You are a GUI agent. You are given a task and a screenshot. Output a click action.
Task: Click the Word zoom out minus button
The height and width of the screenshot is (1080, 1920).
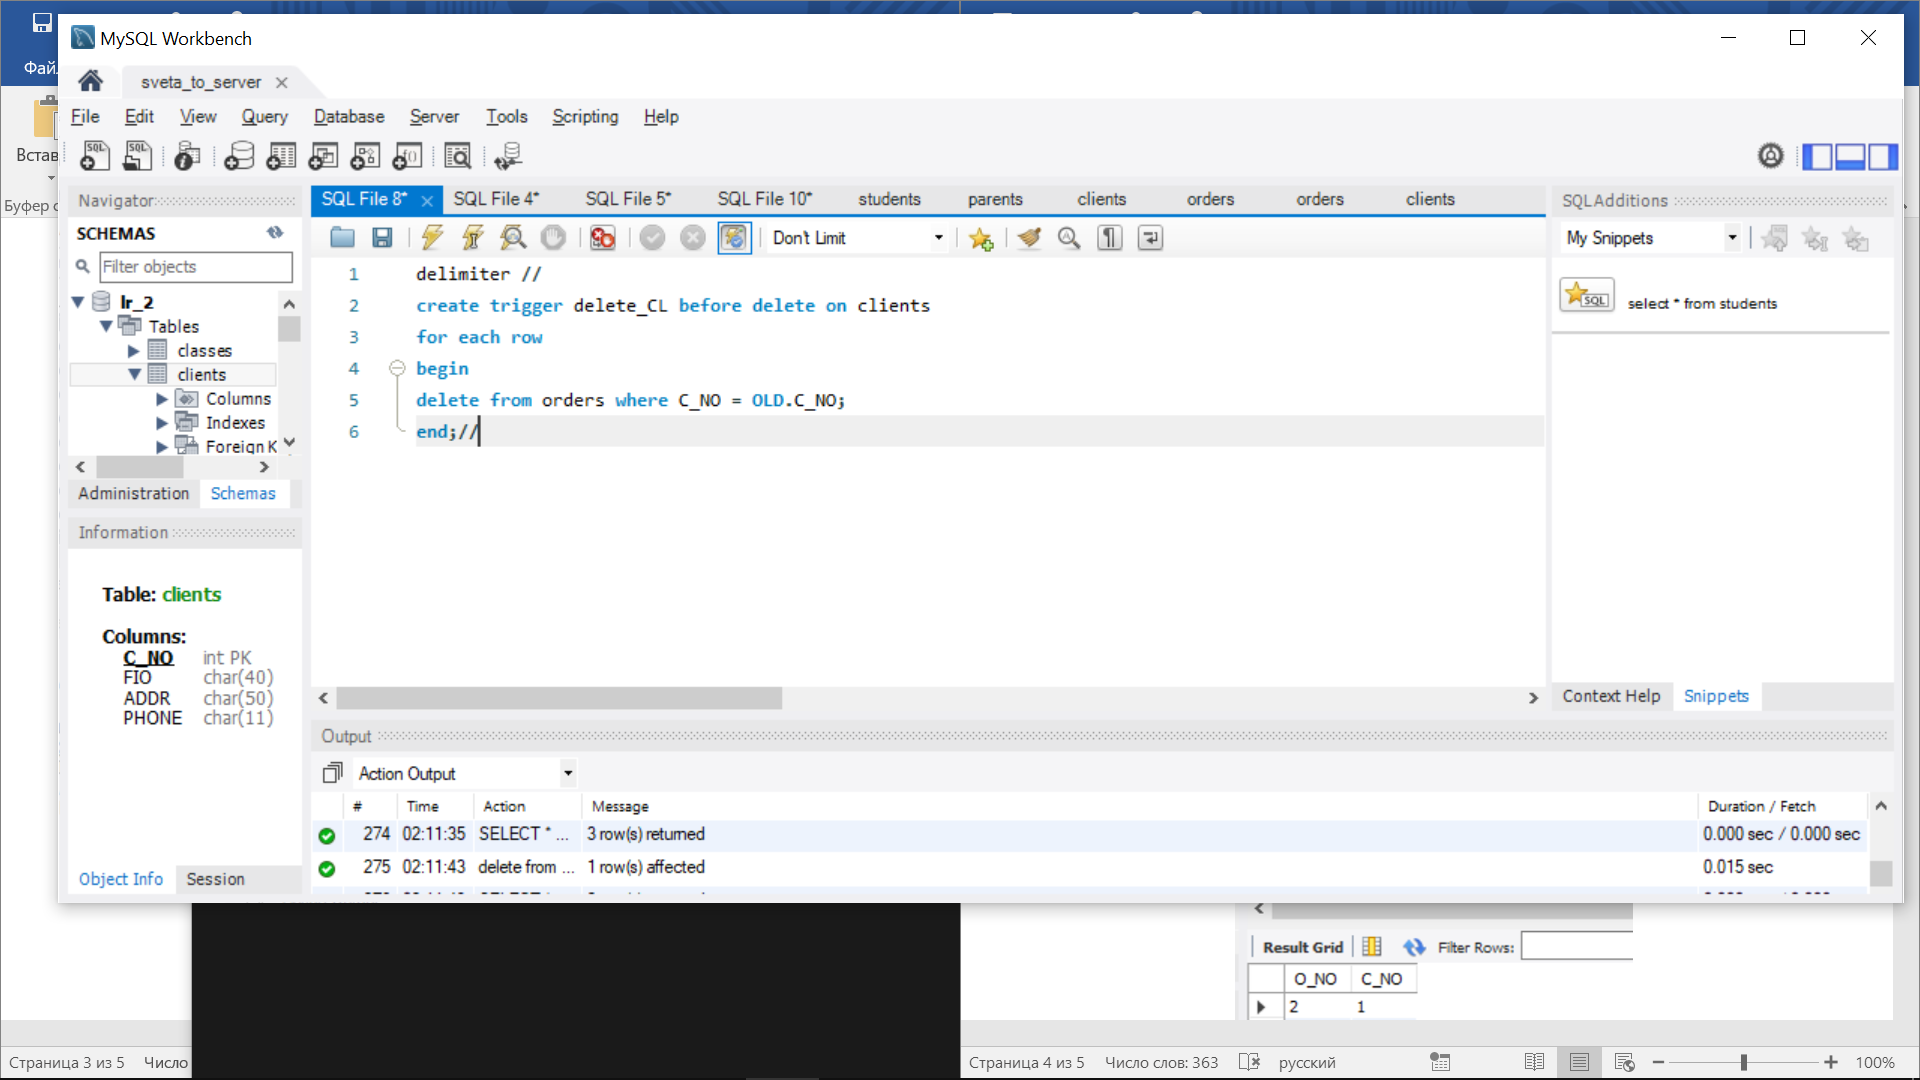point(1658,1062)
